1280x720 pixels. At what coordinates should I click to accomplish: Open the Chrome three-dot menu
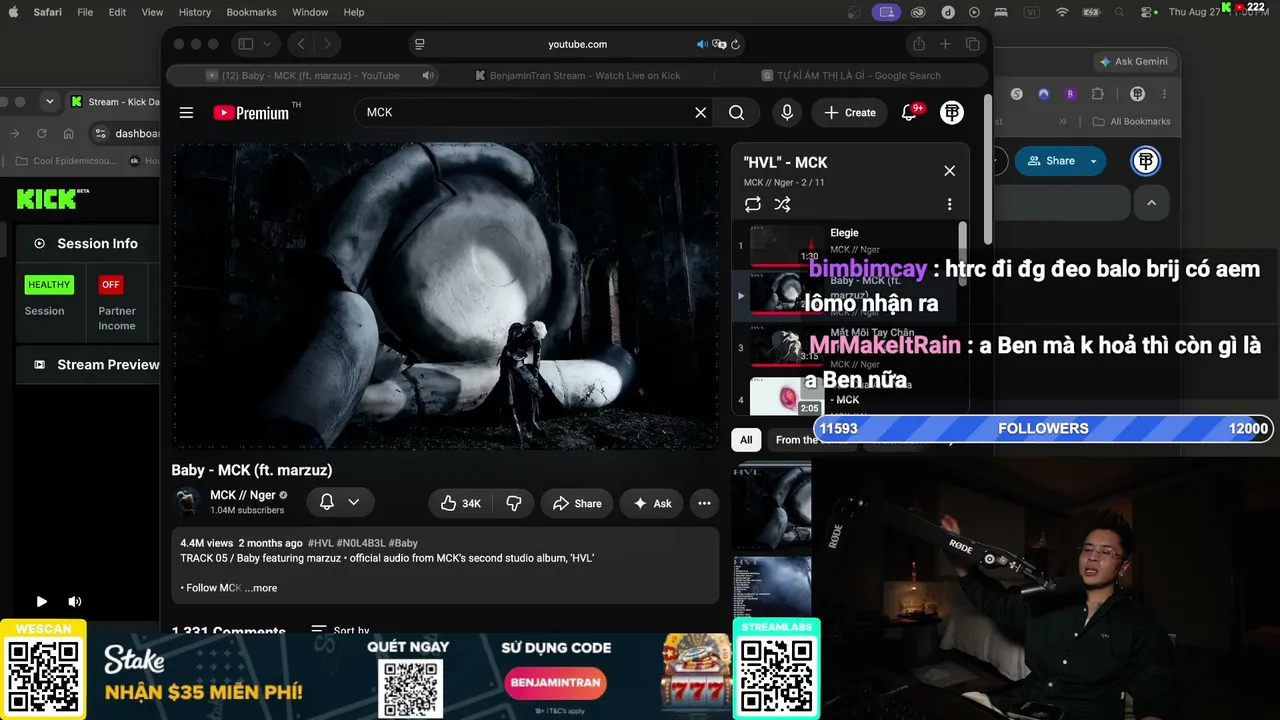click(x=1164, y=94)
